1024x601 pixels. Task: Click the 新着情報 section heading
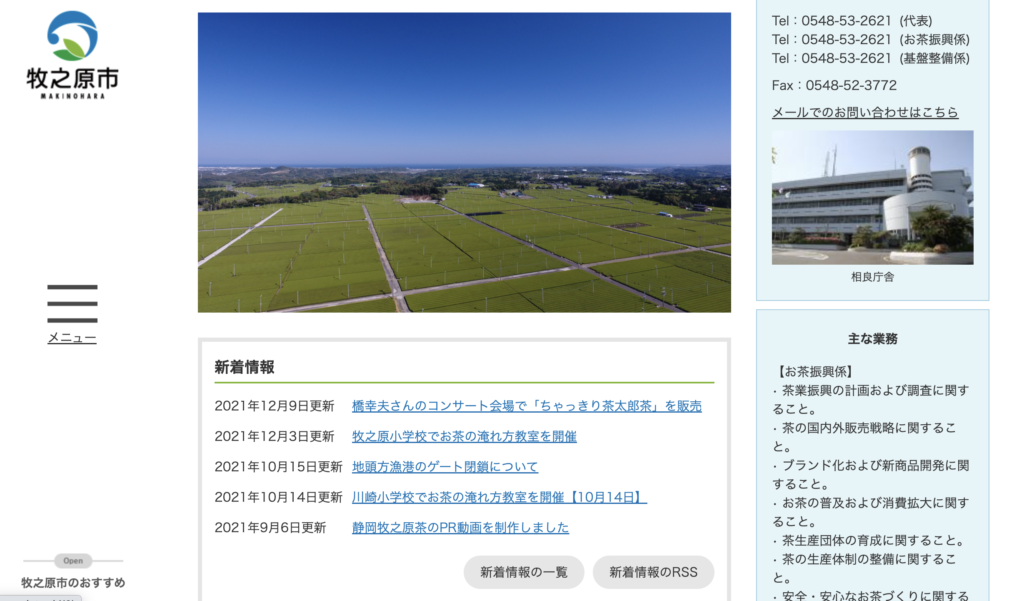[x=244, y=367]
